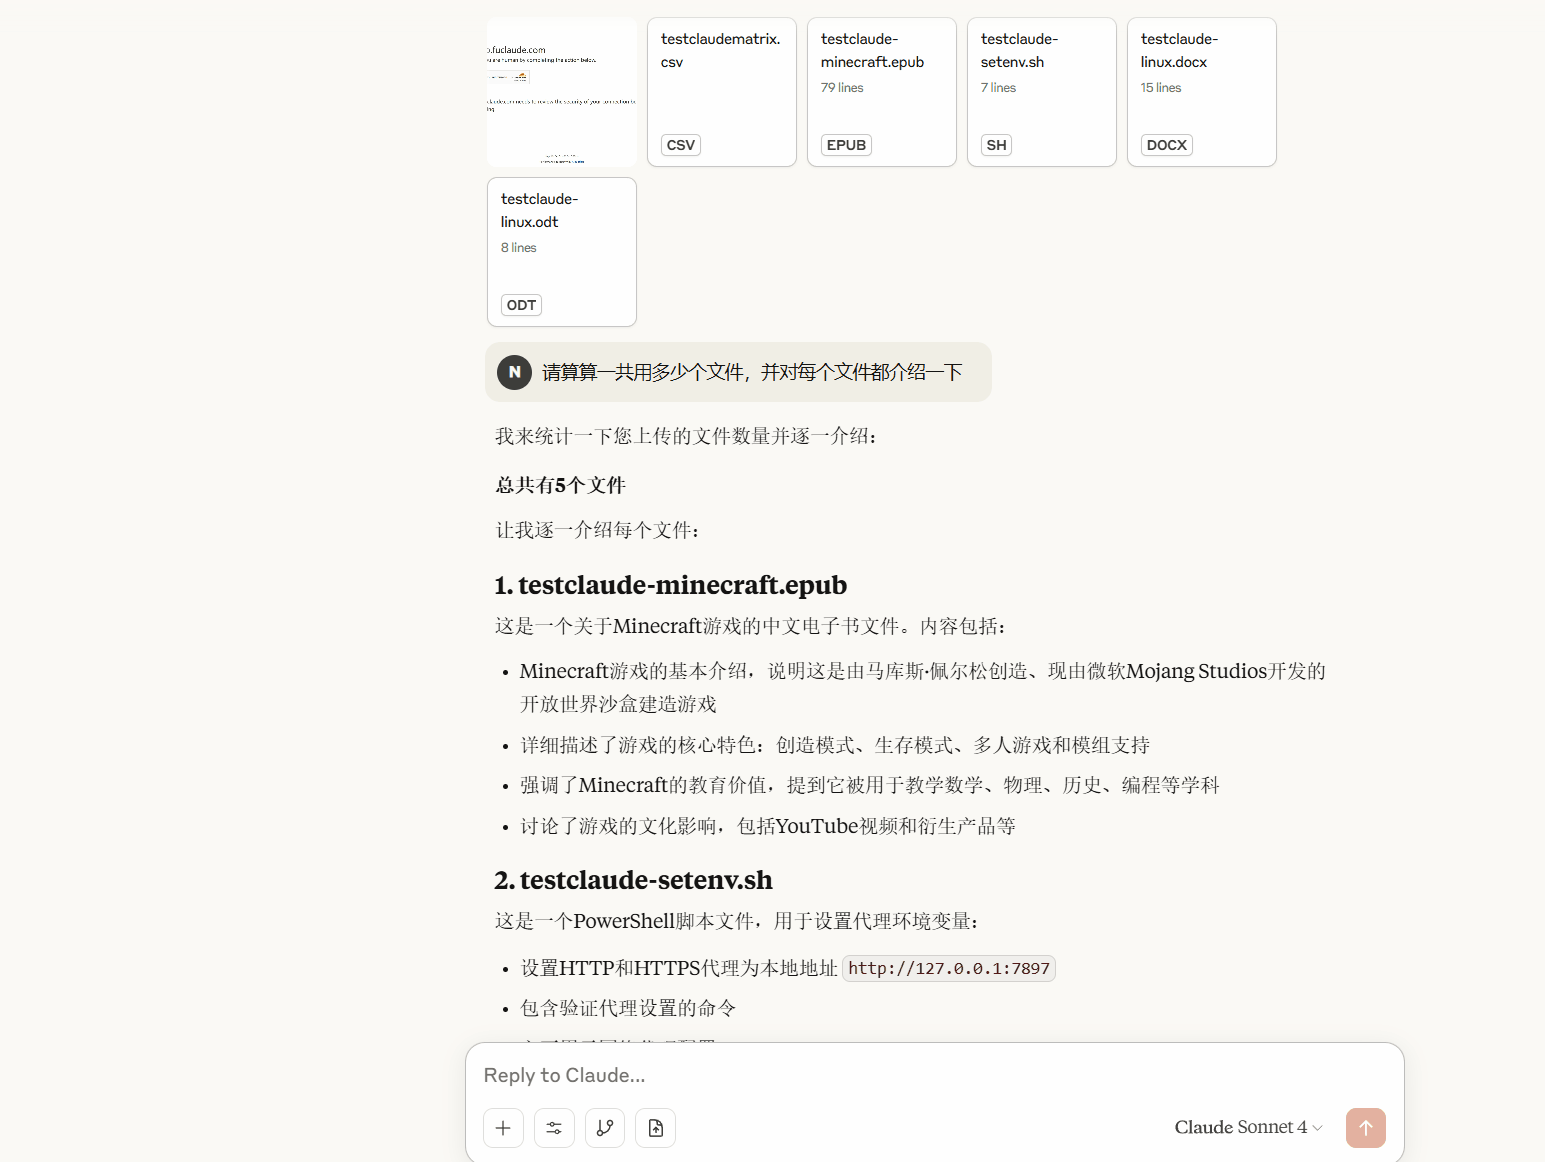The height and width of the screenshot is (1162, 1545).
Task: Click the bullet about 创造模式、生存模式
Action: [835, 745]
